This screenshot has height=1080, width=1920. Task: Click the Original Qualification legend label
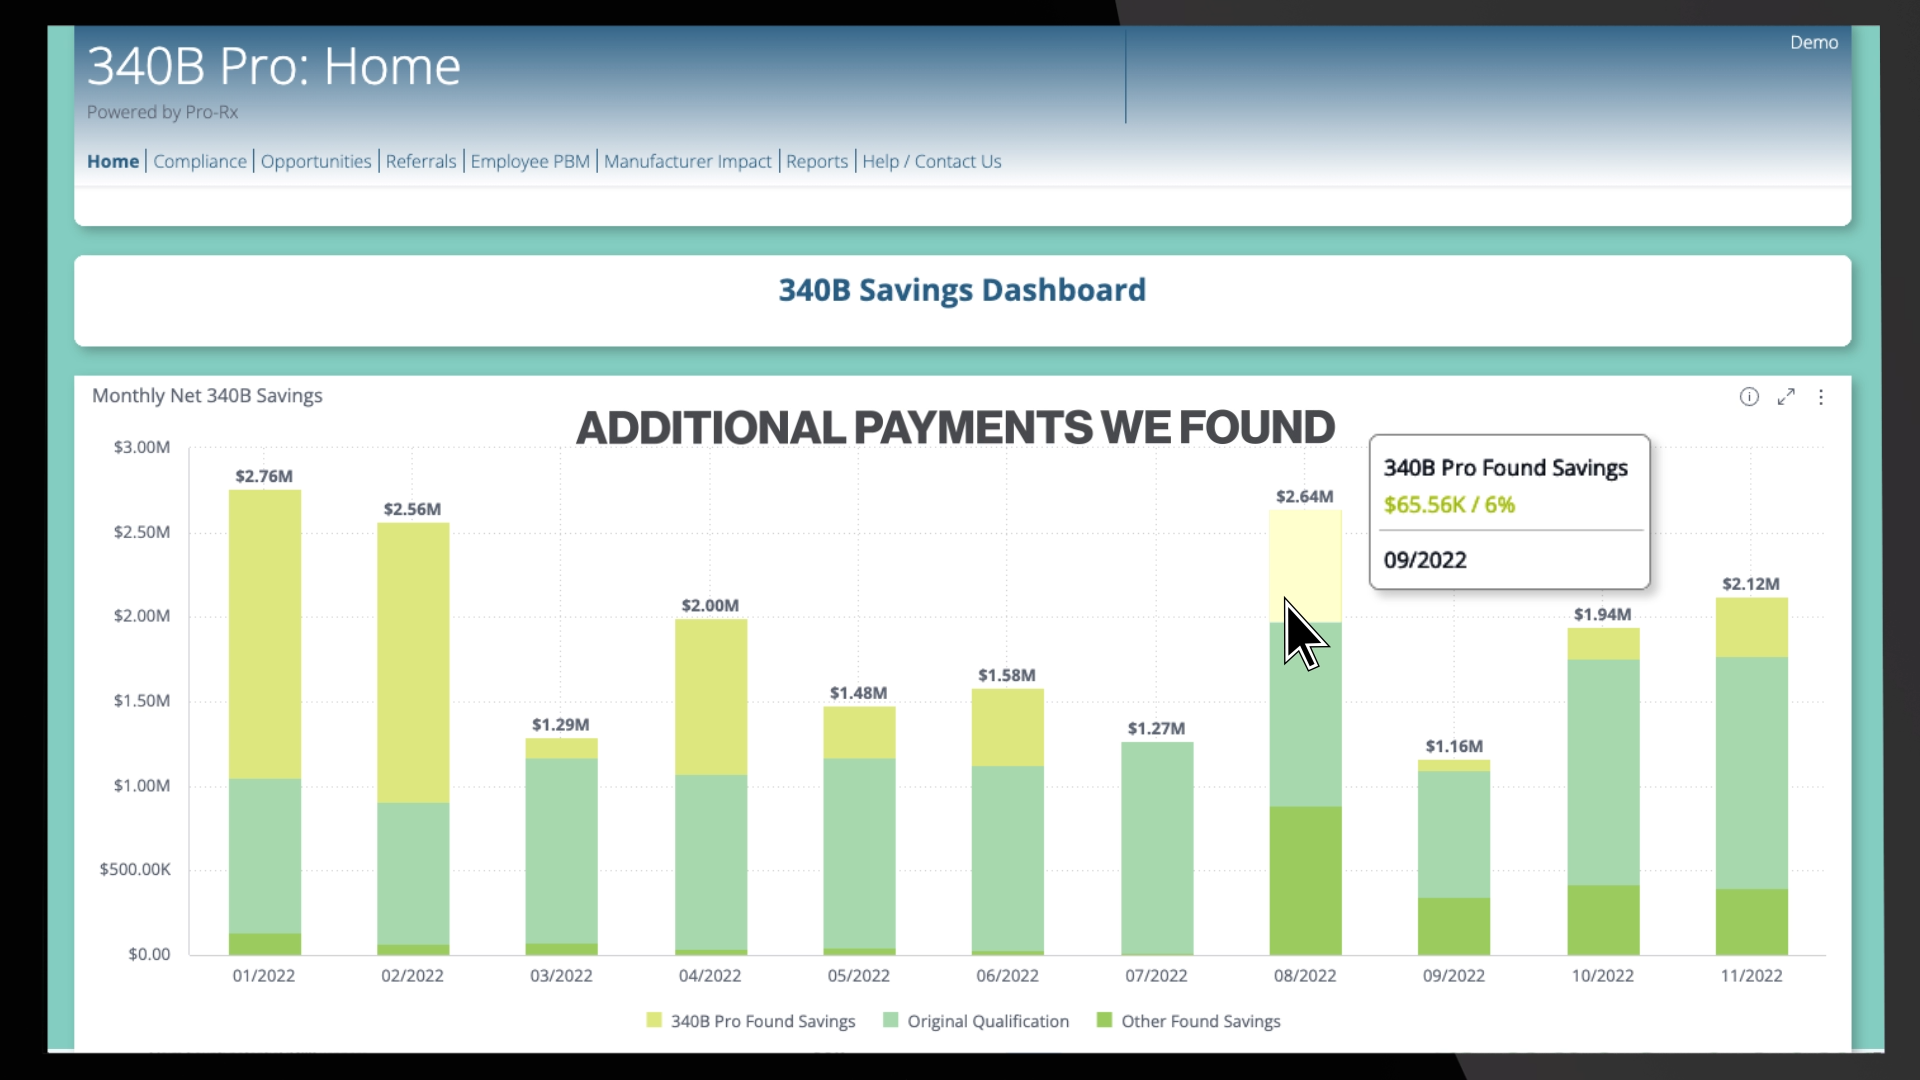coord(988,1021)
